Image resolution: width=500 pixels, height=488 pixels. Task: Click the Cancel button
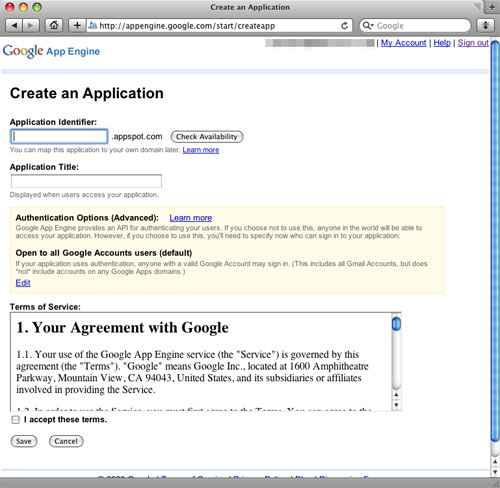(x=66, y=441)
